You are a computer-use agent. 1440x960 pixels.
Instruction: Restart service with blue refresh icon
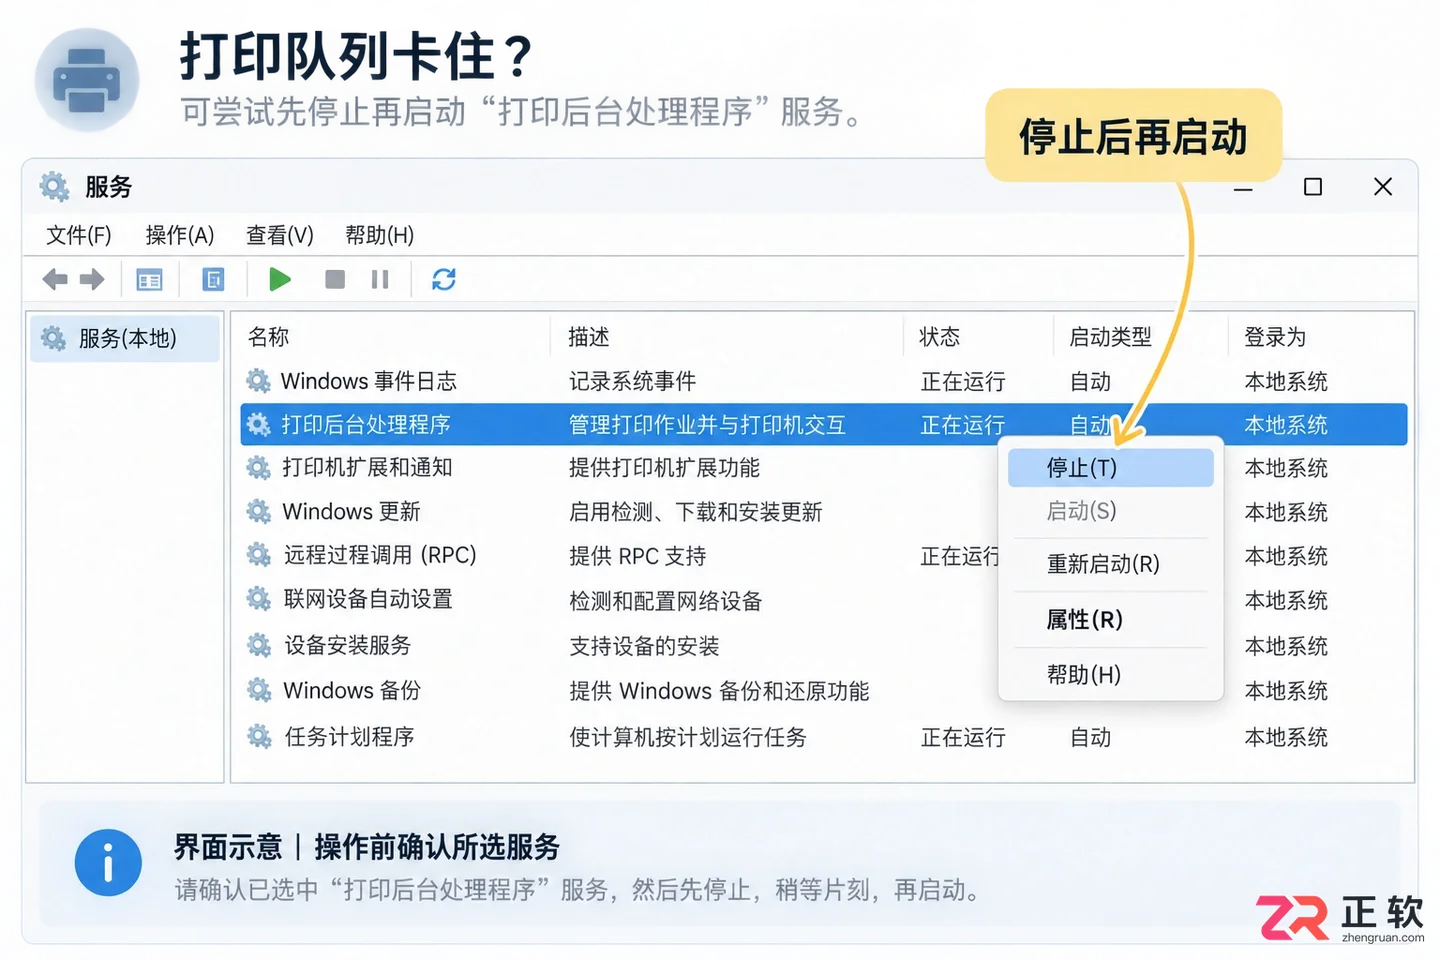tap(444, 279)
